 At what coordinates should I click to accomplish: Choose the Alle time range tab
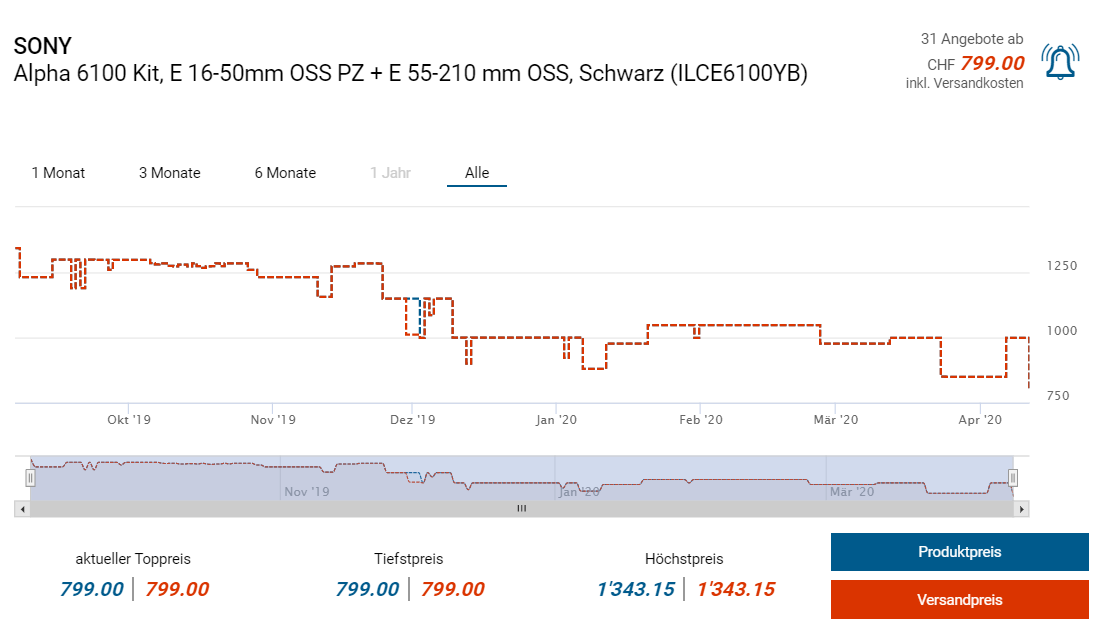click(477, 173)
